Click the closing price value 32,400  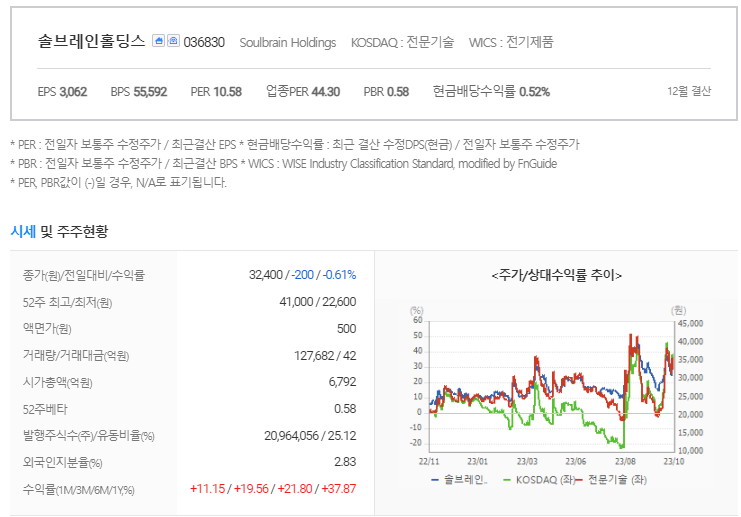266,275
